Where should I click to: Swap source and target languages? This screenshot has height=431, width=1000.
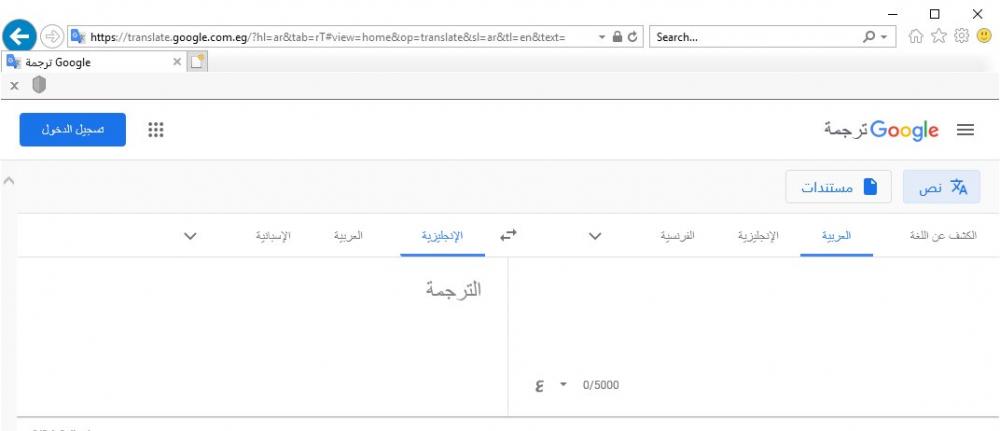tap(509, 236)
